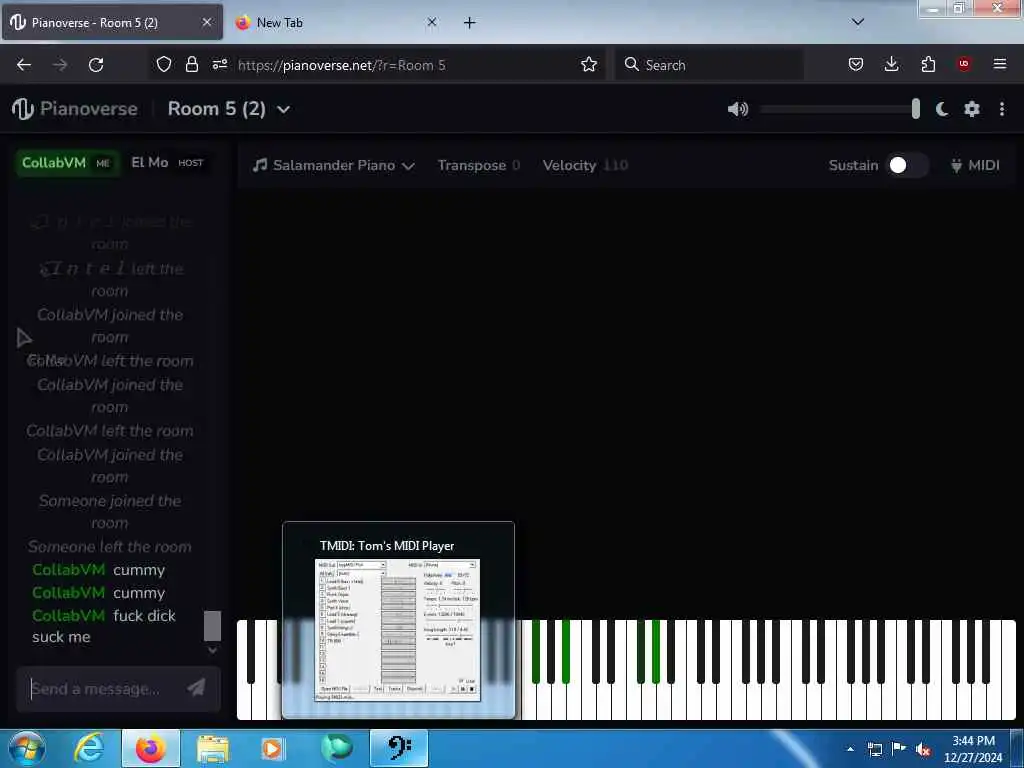Viewport: 1024px width, 768px height.
Task: Click the El Mo host user badge
Action: pos(168,163)
